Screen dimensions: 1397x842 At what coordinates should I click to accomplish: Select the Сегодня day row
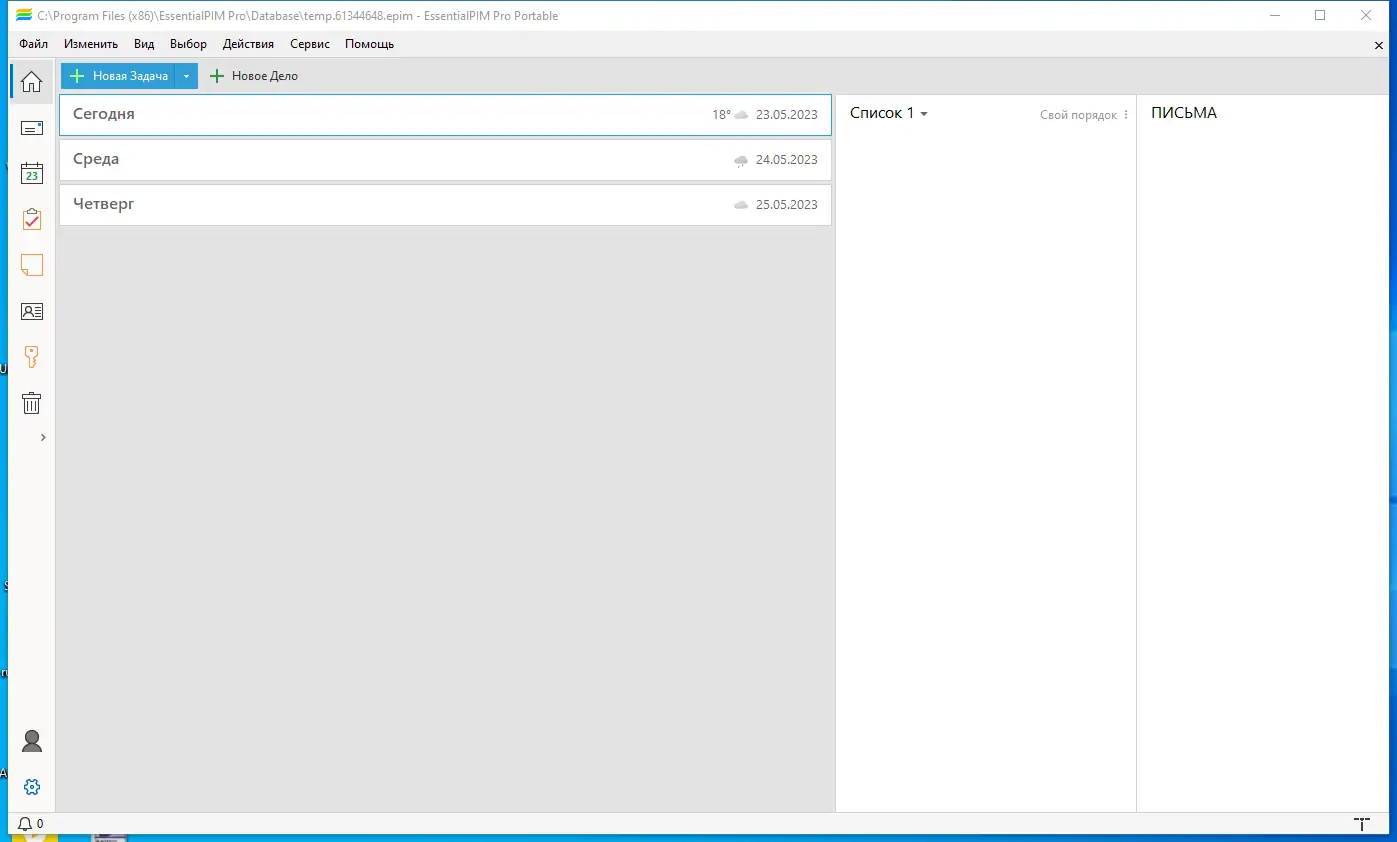point(445,115)
